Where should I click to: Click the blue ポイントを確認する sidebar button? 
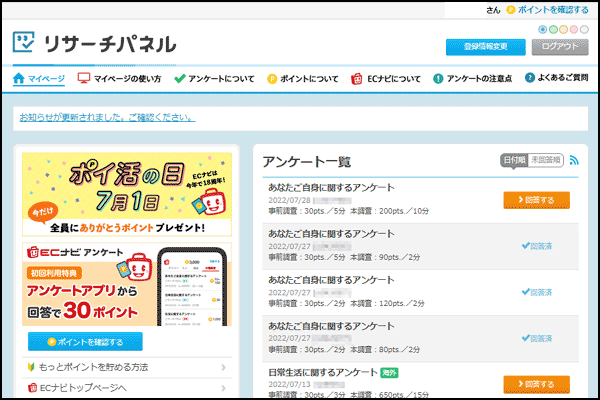tap(85, 341)
